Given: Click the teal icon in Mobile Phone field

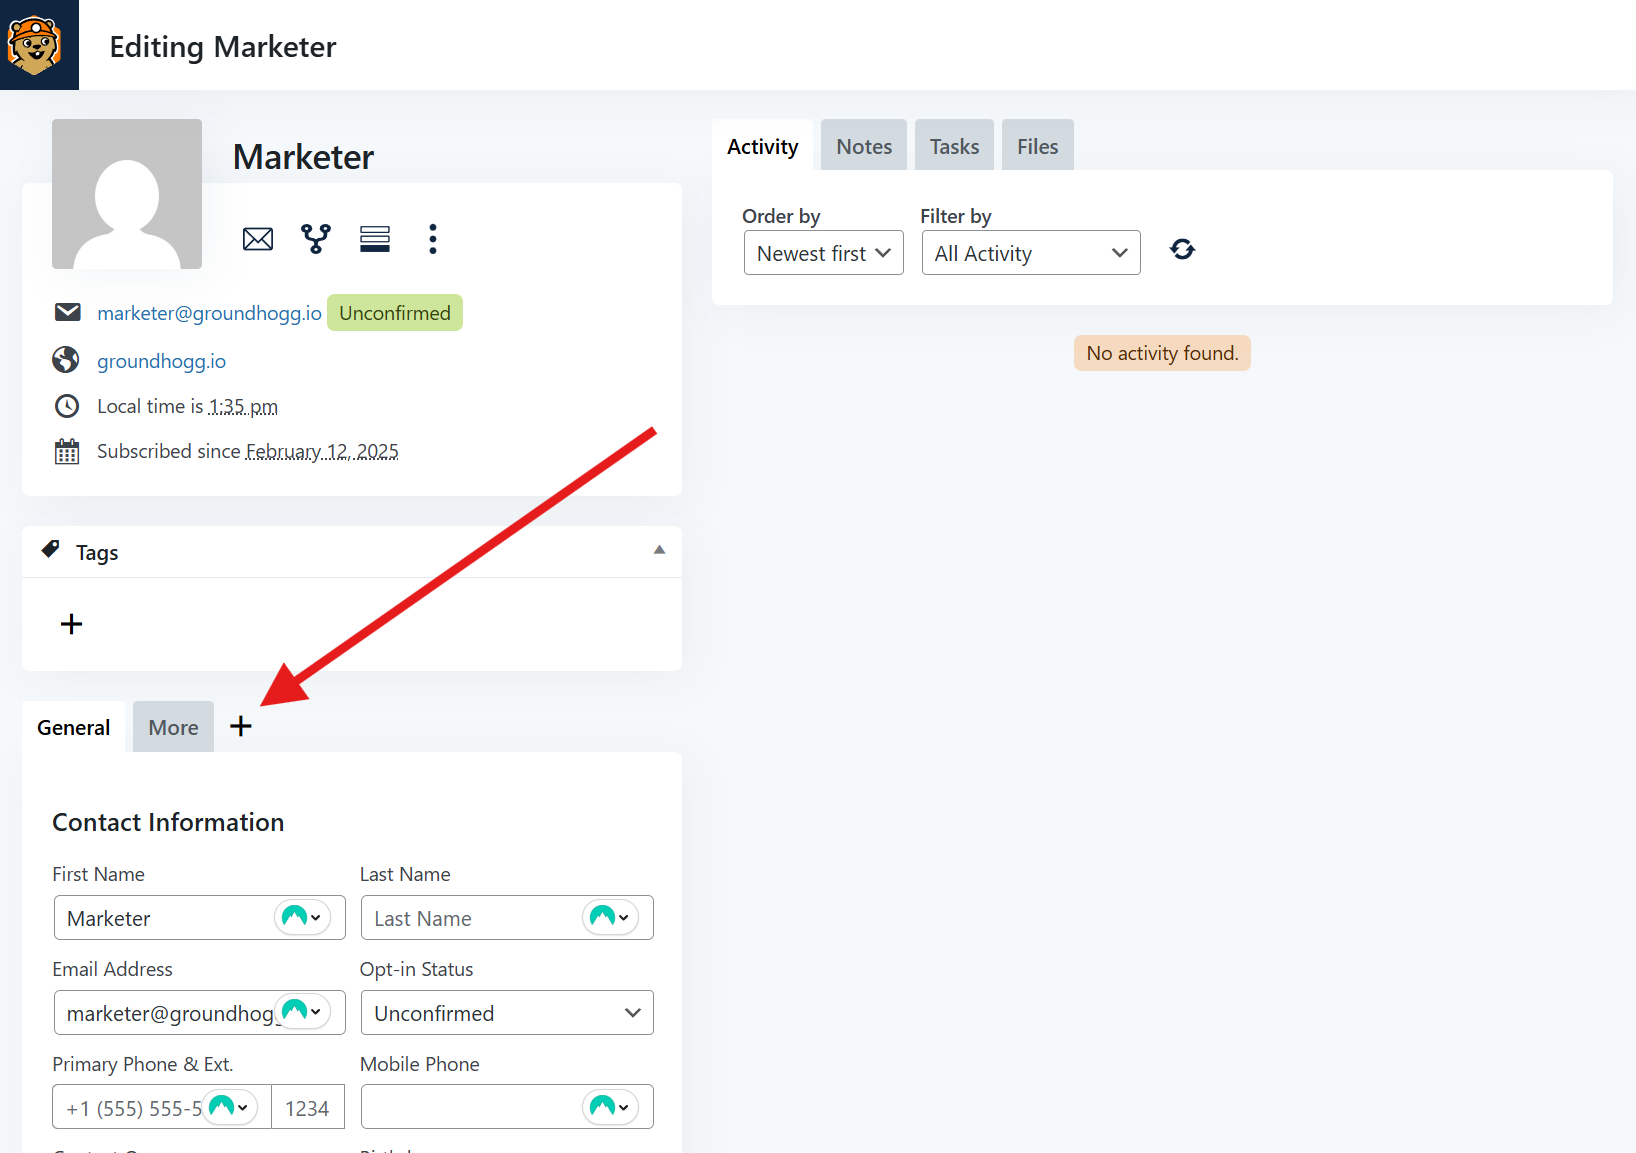Looking at the screenshot, I should click(610, 1107).
